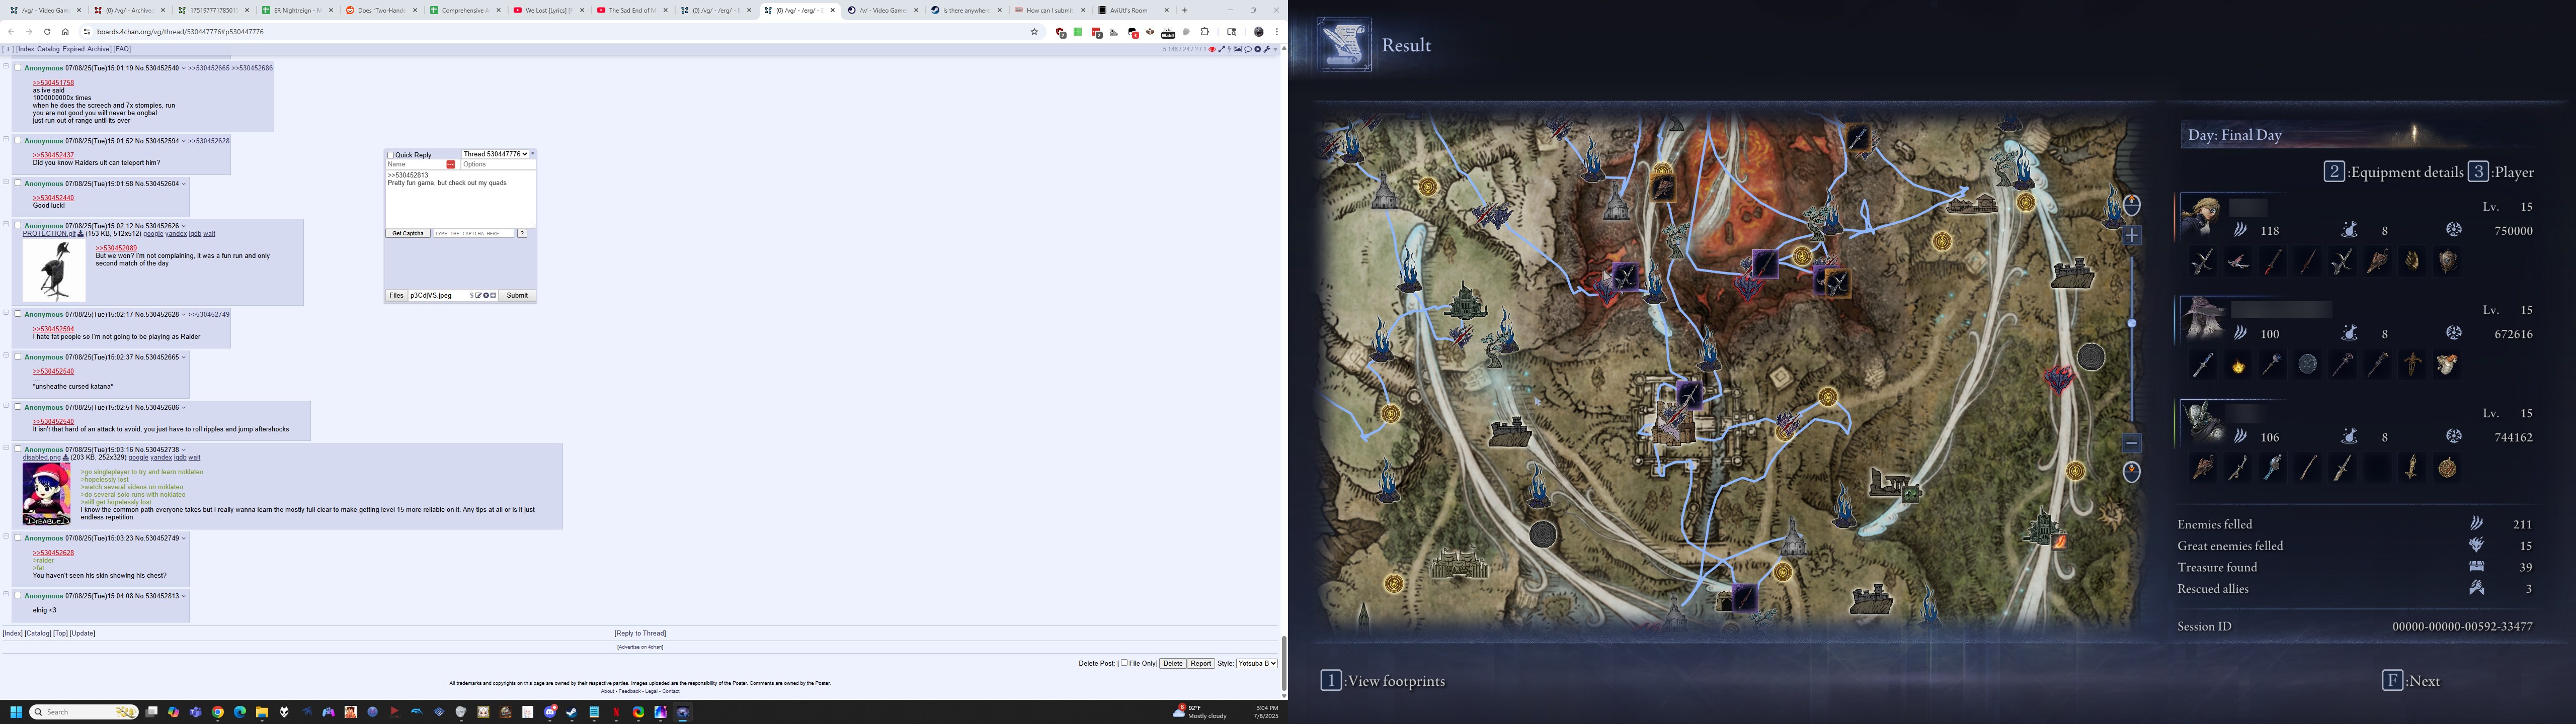Open Discord from the Windows taskbar
The width and height of the screenshot is (2576, 724).
pos(550,712)
